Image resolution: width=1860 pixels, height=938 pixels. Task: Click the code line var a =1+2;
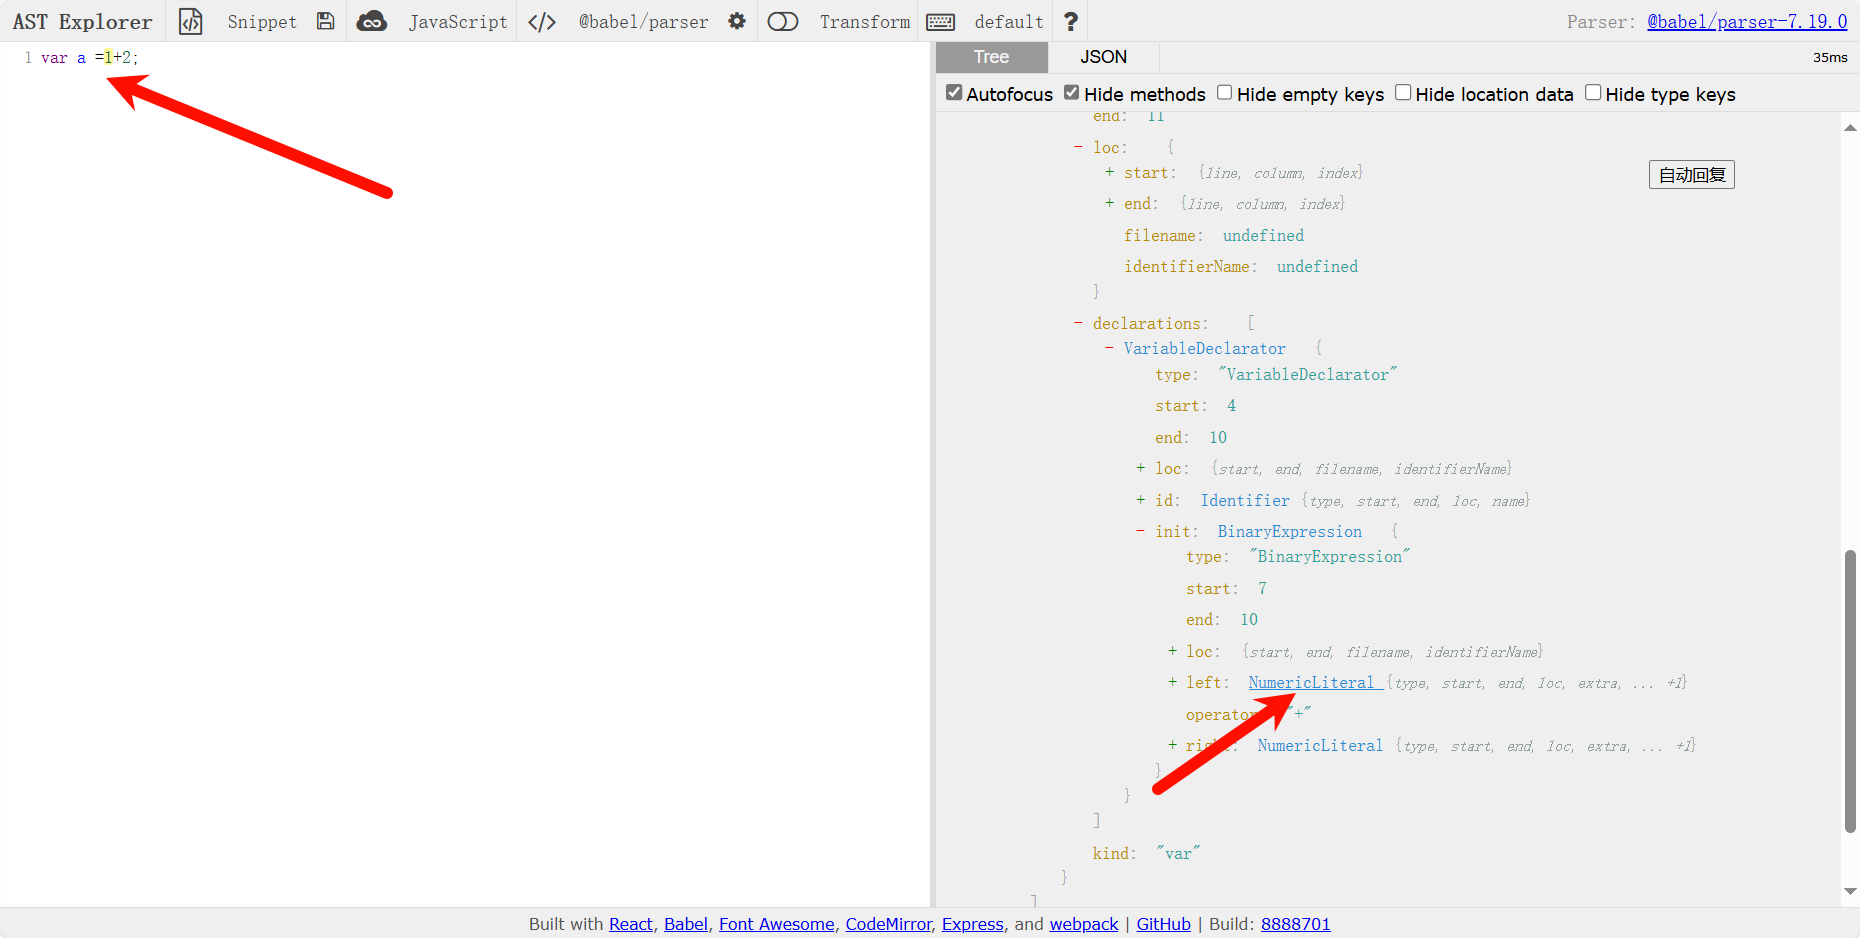[90, 58]
